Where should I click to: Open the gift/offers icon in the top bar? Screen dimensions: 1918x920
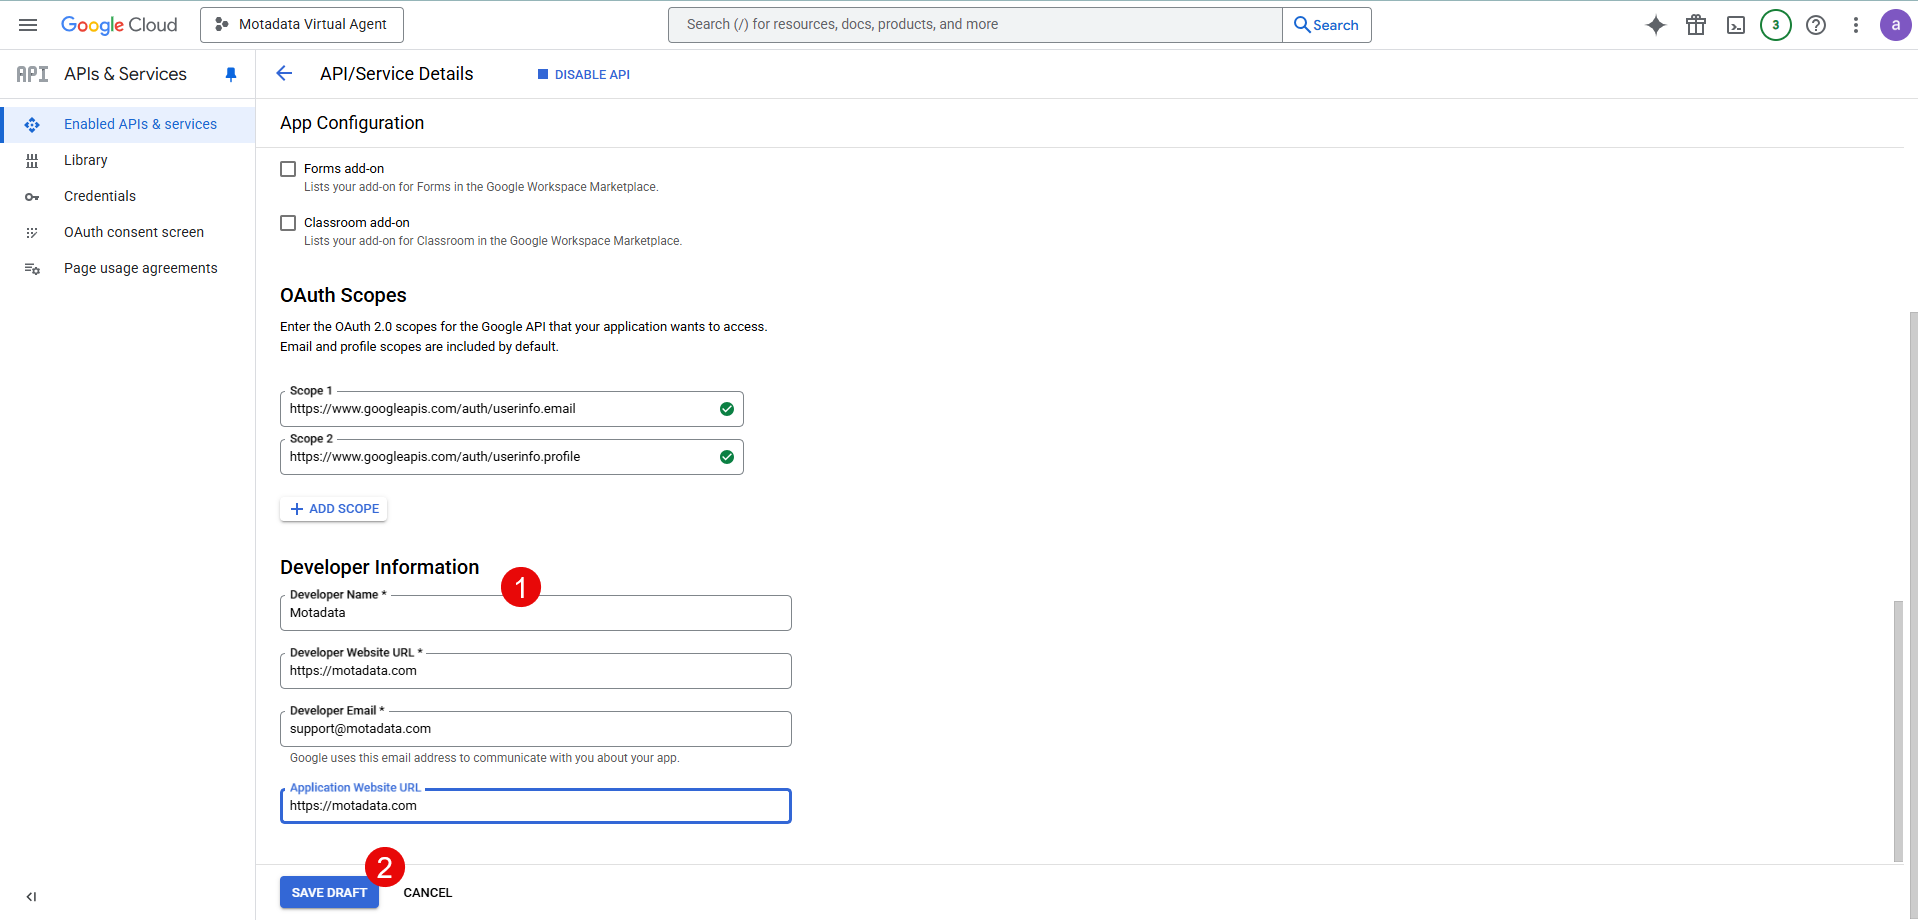(x=1695, y=24)
